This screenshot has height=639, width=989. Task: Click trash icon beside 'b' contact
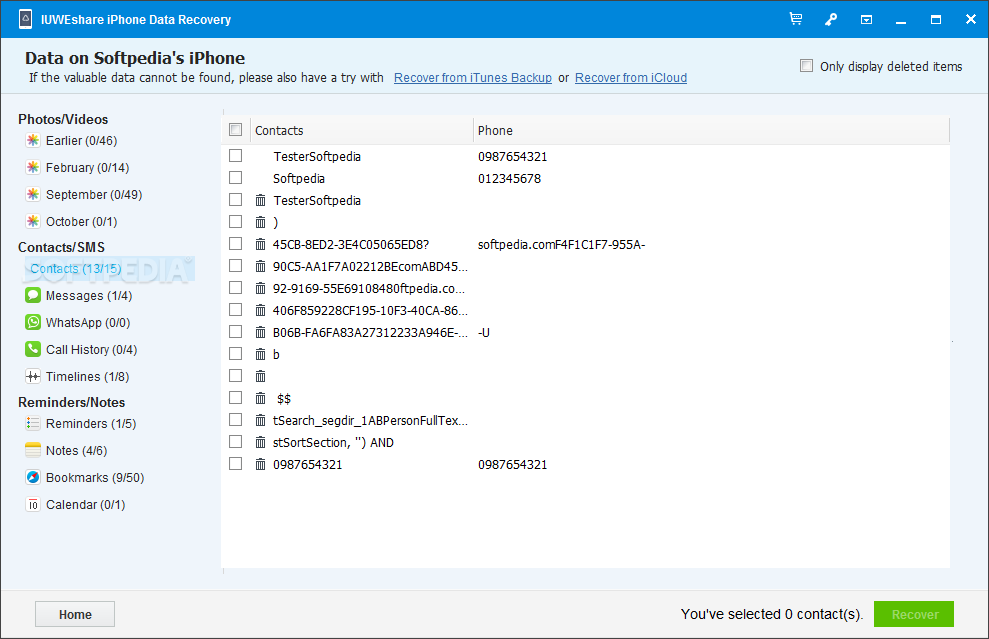tap(260, 355)
